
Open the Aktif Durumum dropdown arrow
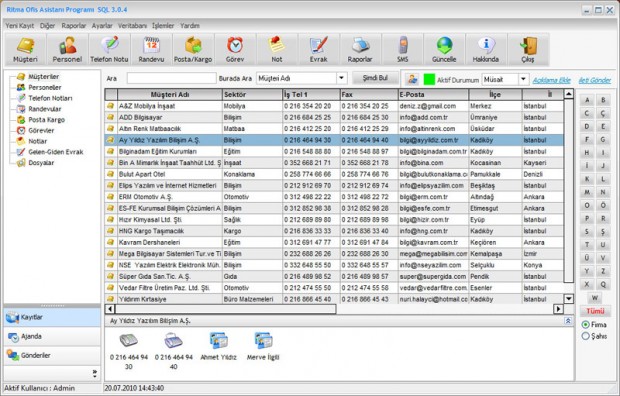pyautogui.click(x=523, y=79)
